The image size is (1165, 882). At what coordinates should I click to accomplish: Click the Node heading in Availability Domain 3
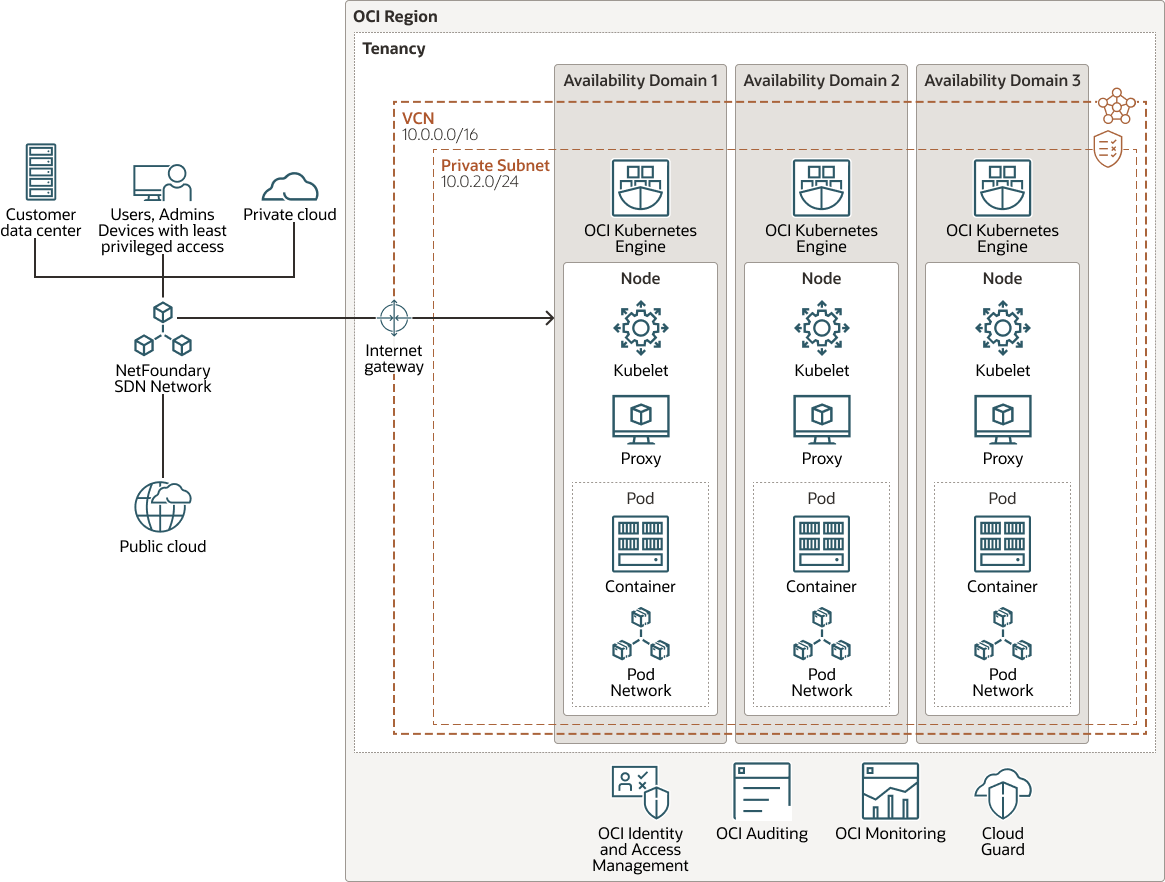1002,279
